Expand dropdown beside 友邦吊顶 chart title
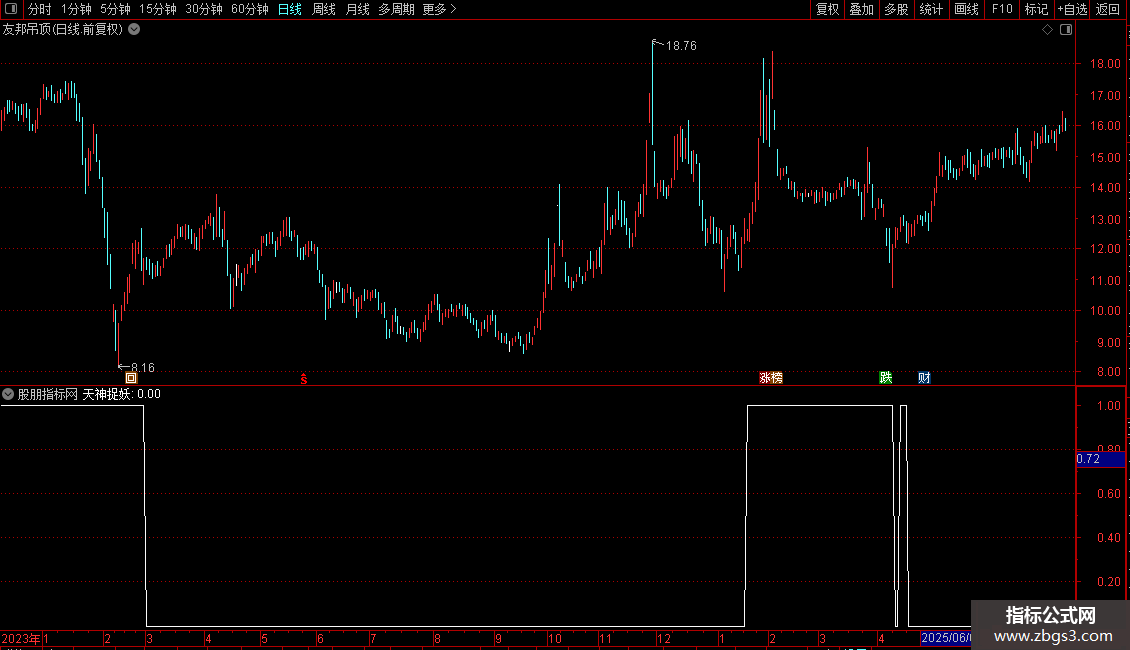Viewport: 1130px width, 650px height. coord(134,30)
